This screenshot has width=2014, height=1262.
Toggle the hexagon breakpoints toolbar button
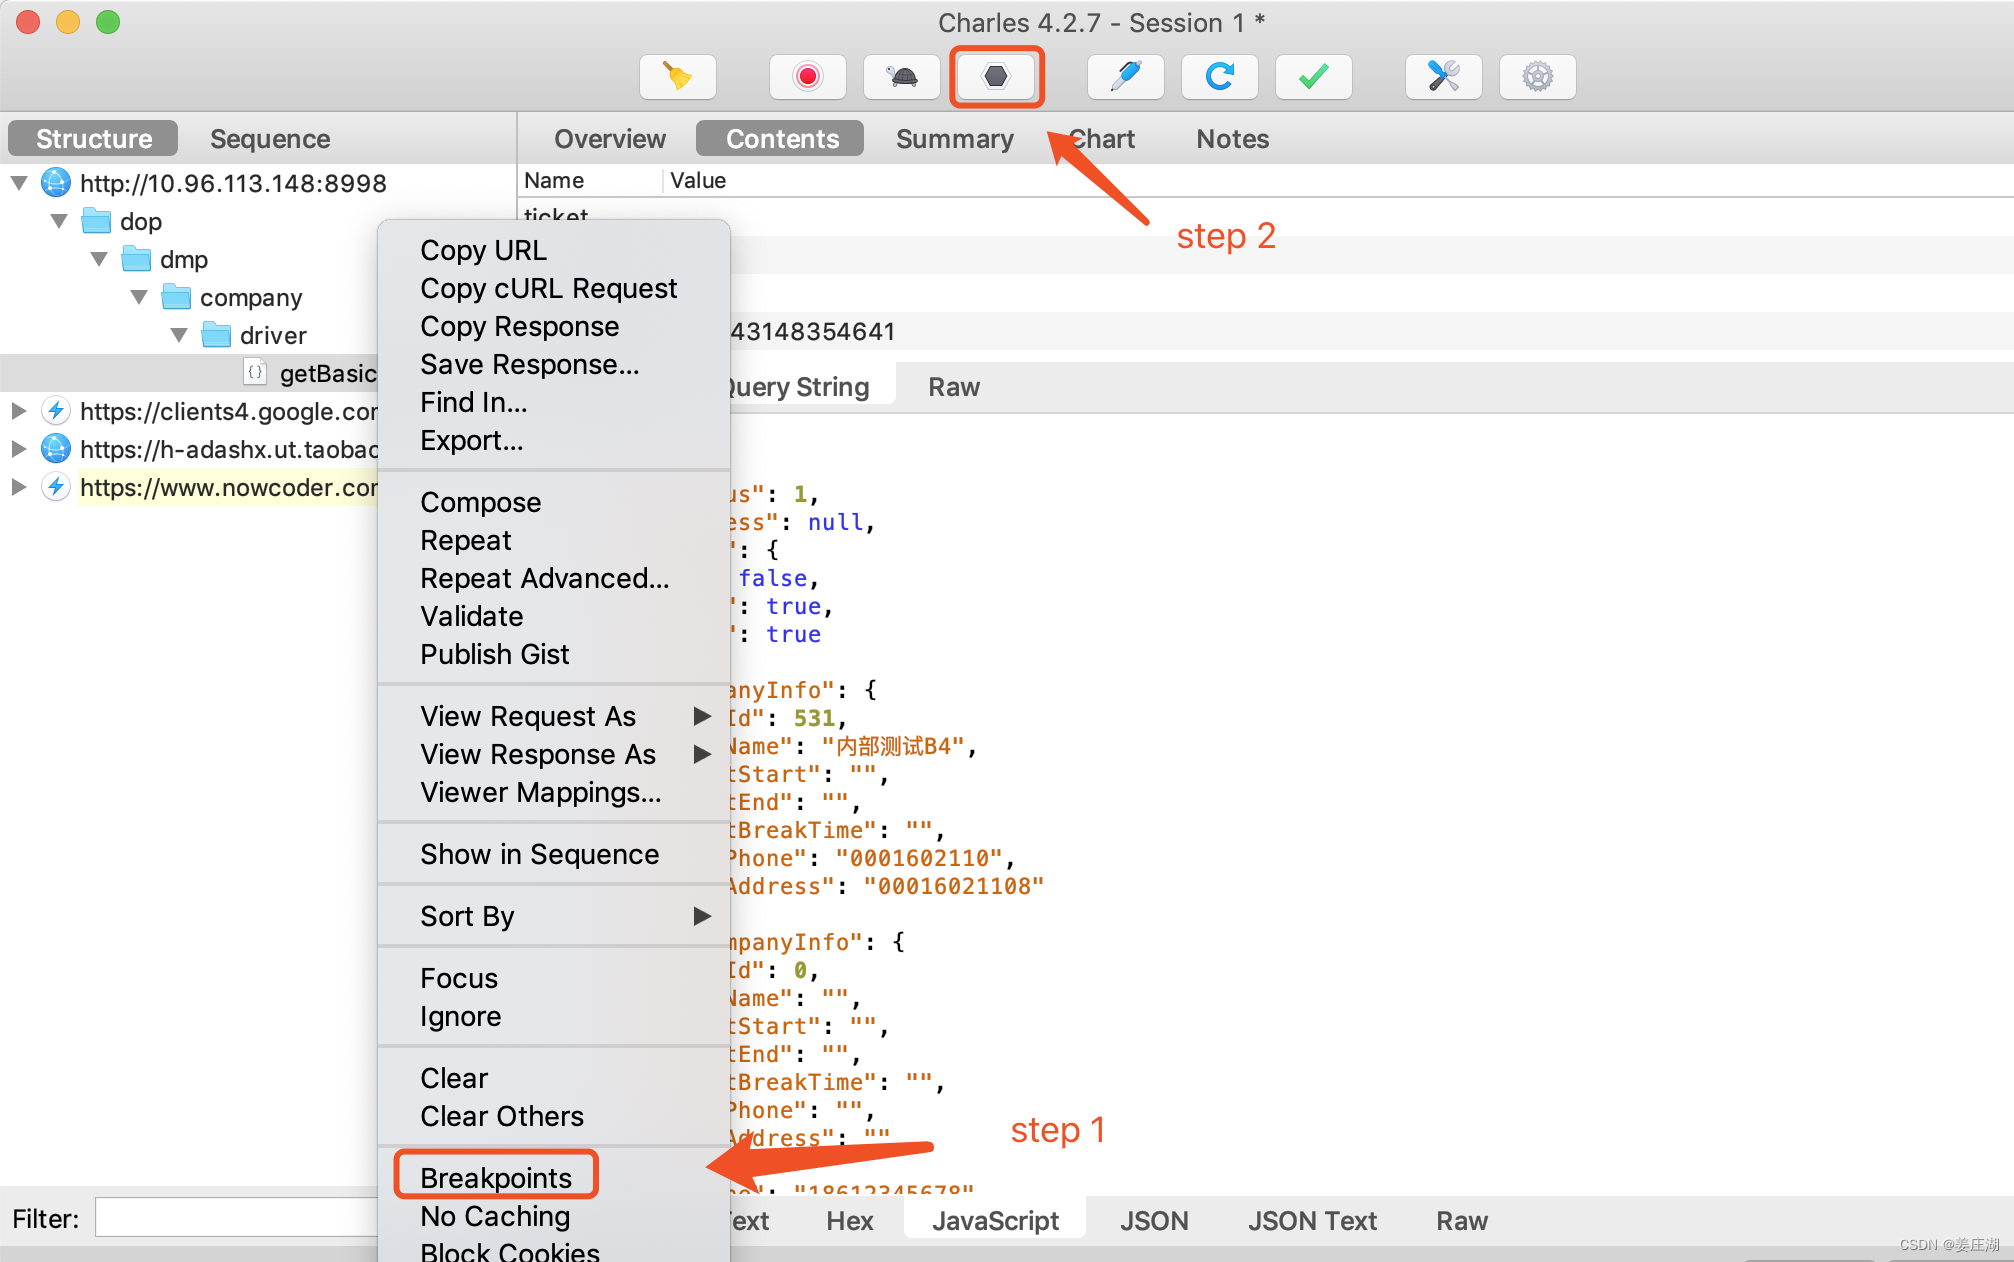(x=996, y=77)
